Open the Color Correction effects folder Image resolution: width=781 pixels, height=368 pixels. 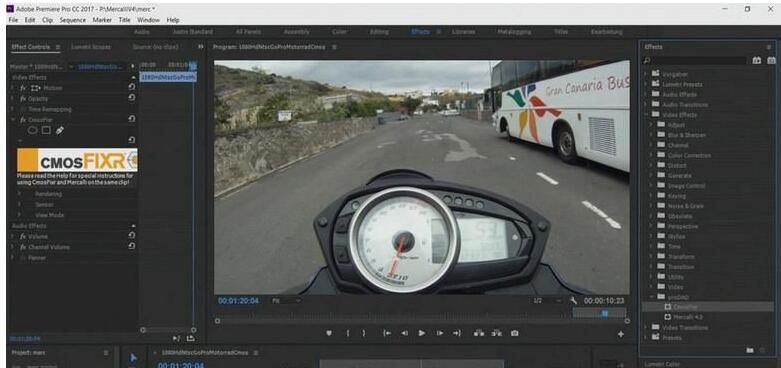[689, 155]
